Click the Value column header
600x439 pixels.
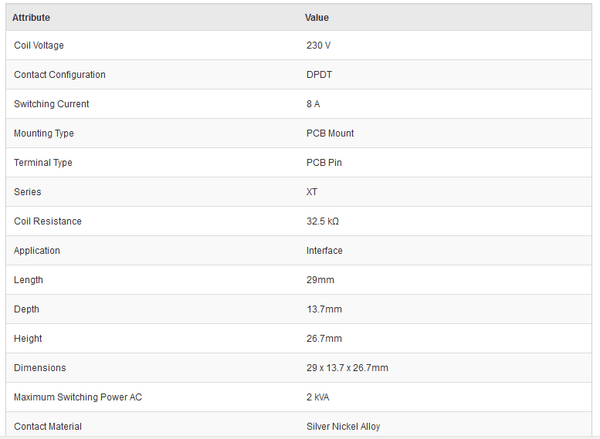click(x=317, y=17)
